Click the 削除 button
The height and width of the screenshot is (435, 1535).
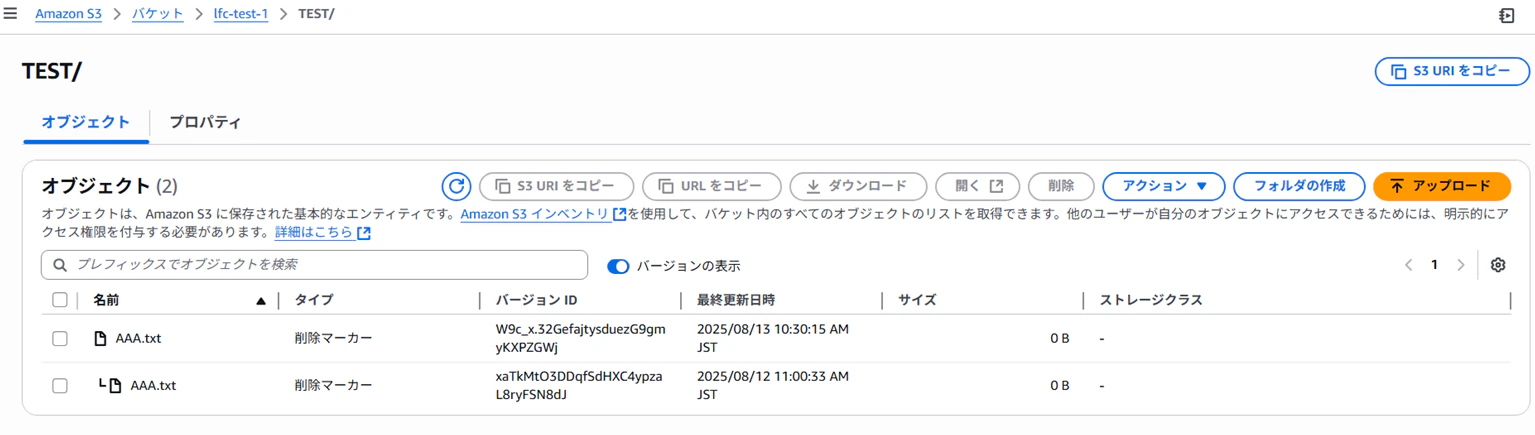point(1061,186)
